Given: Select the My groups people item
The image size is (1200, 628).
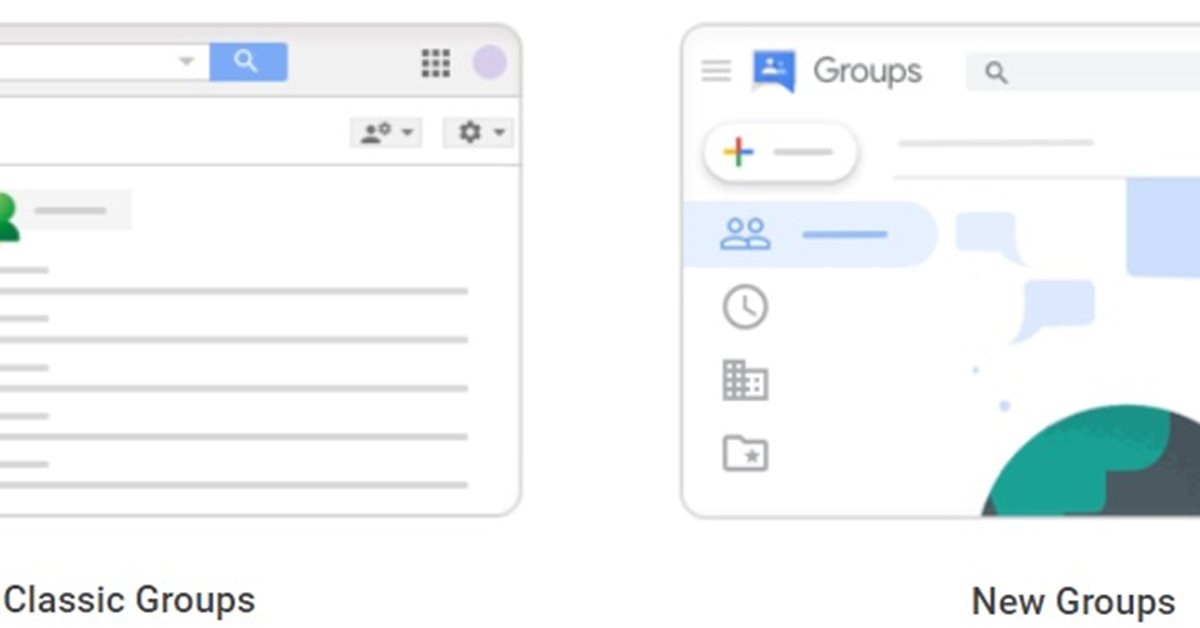Looking at the screenshot, I should (746, 234).
